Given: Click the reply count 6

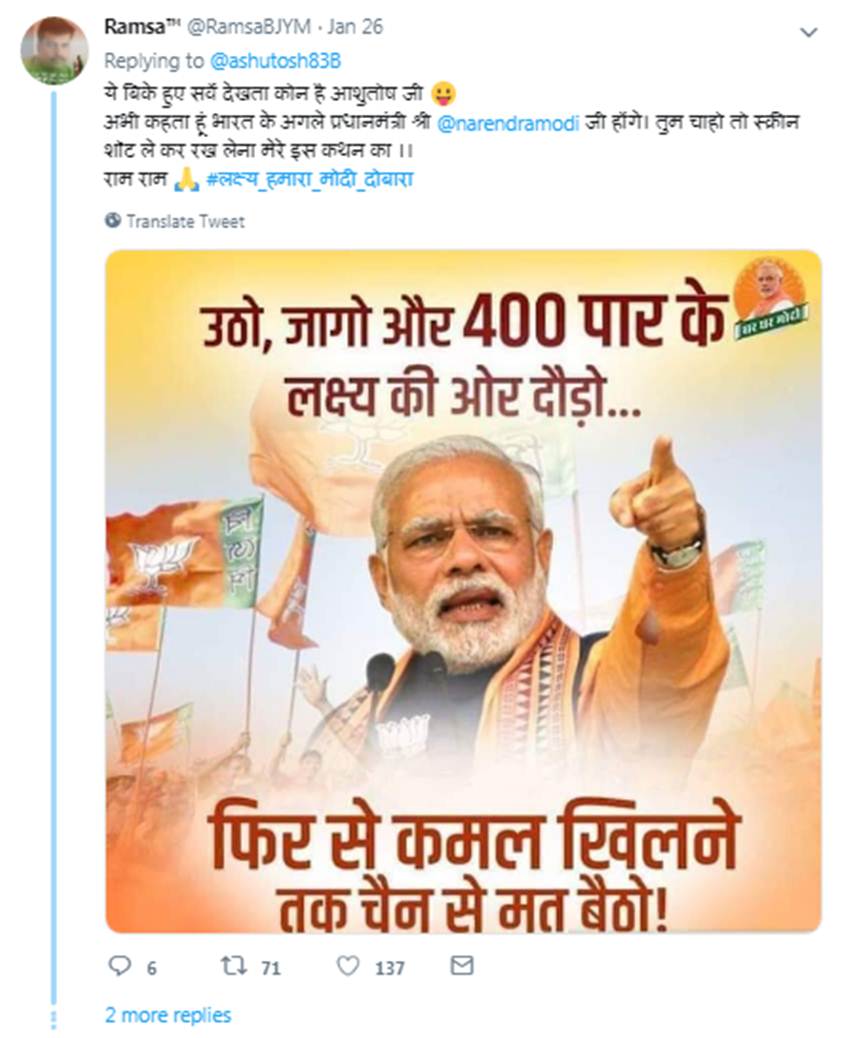Looking at the screenshot, I should (x=151, y=967).
